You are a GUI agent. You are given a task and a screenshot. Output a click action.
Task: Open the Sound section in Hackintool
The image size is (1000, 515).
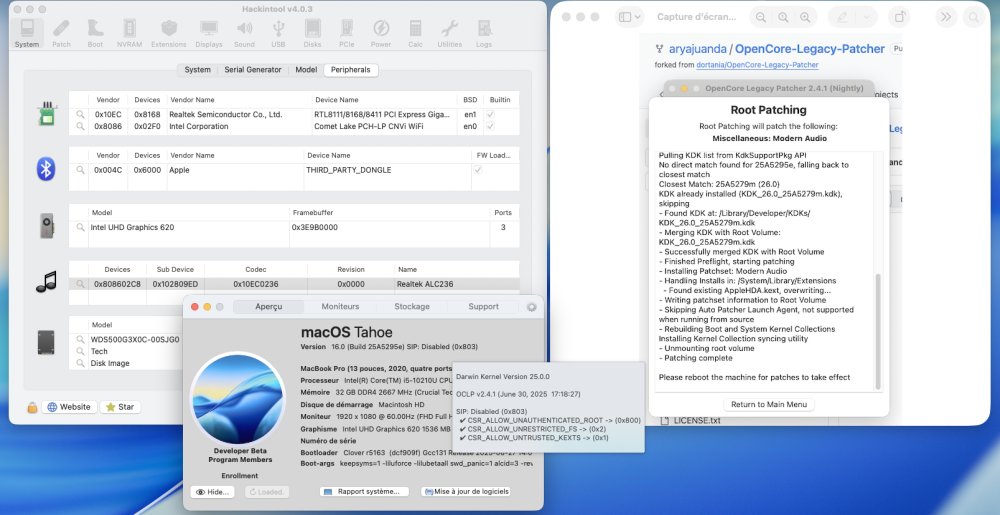(244, 33)
